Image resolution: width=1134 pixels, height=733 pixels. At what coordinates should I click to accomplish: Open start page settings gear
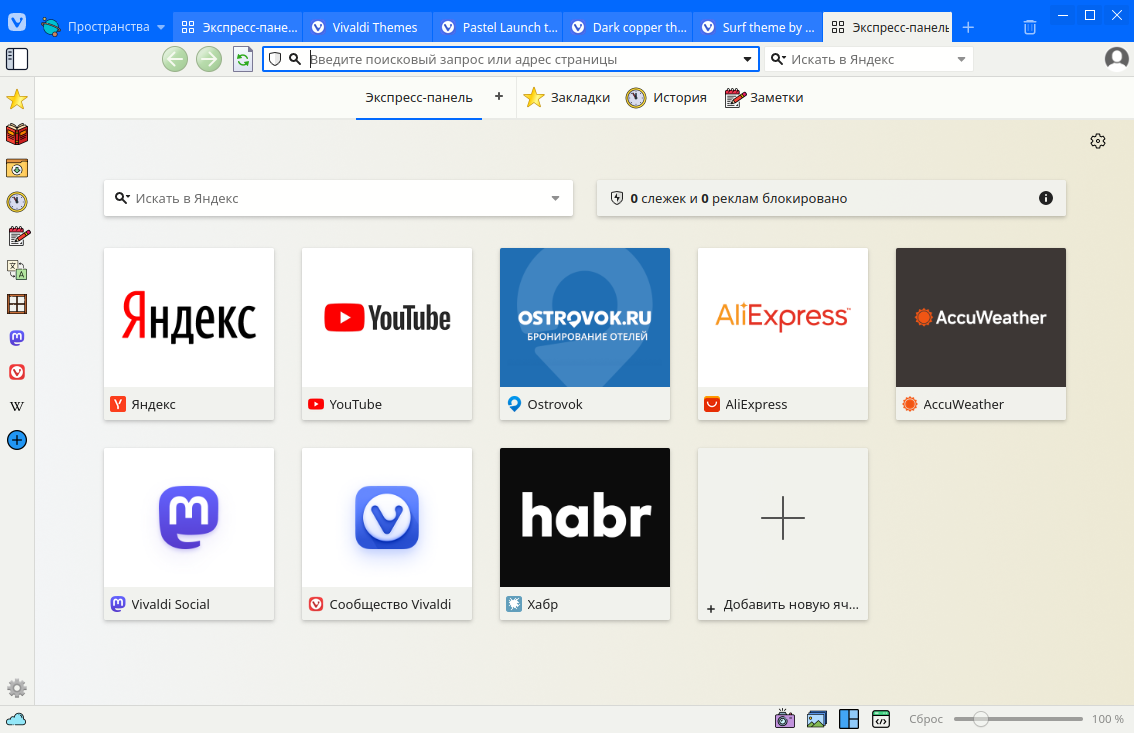[x=1098, y=141]
